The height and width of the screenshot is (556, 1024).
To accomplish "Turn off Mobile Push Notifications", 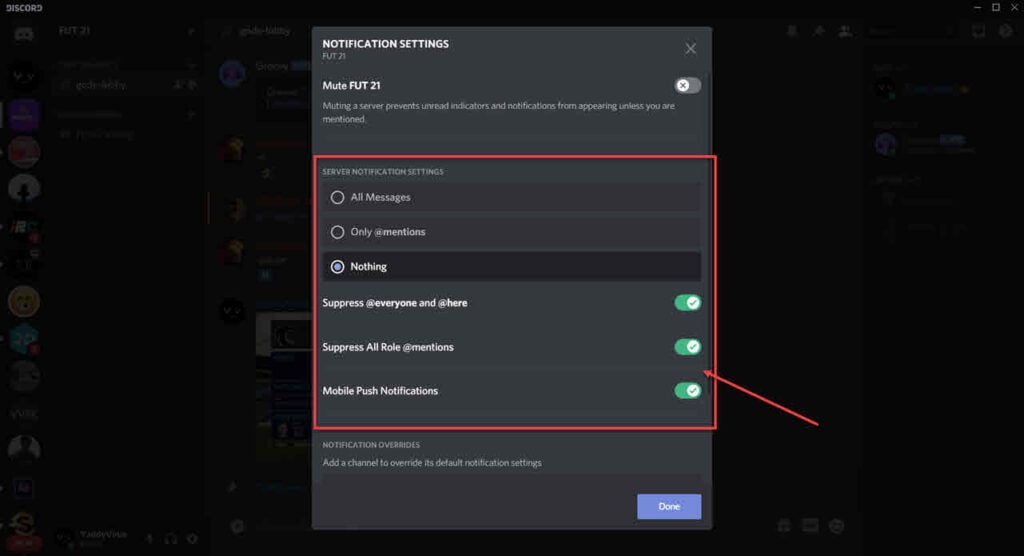I will pos(688,391).
